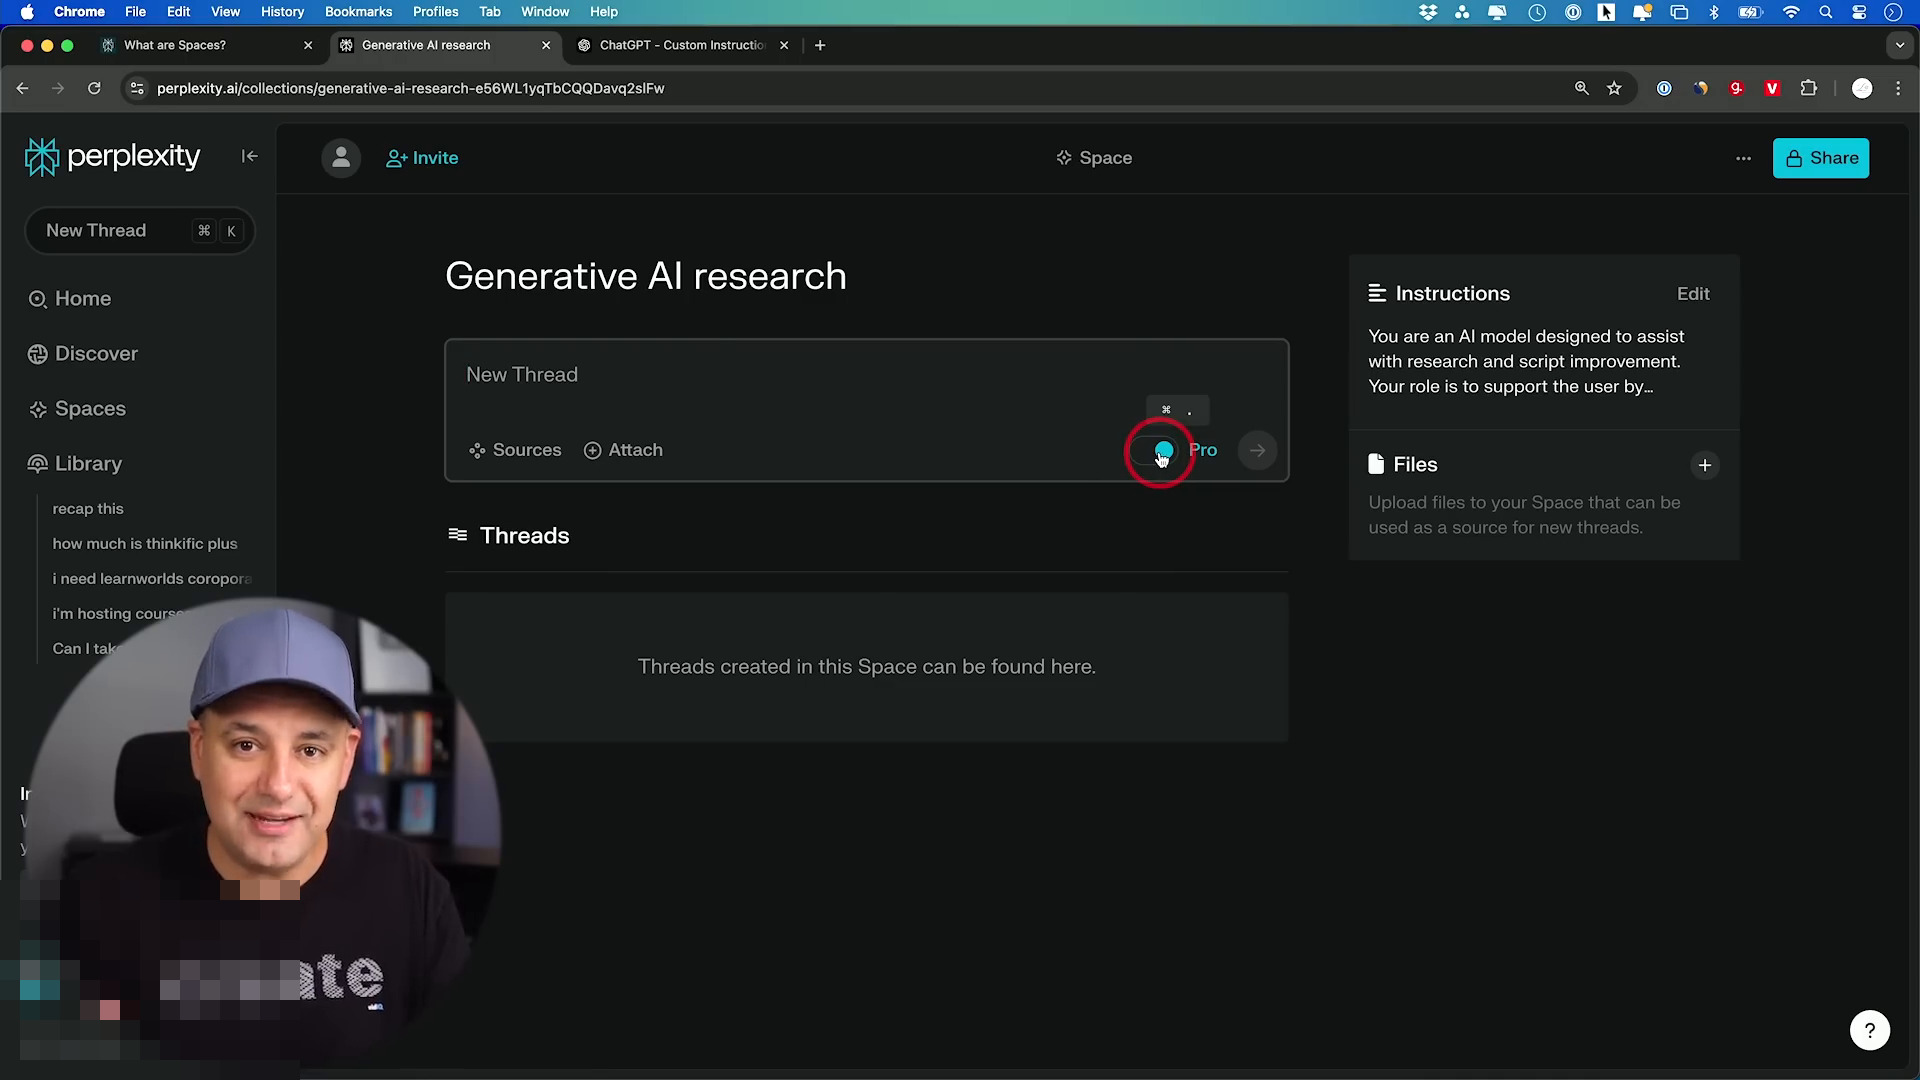This screenshot has width=1920, height=1080.
Task: Go back in browser history
Action: click(x=22, y=88)
